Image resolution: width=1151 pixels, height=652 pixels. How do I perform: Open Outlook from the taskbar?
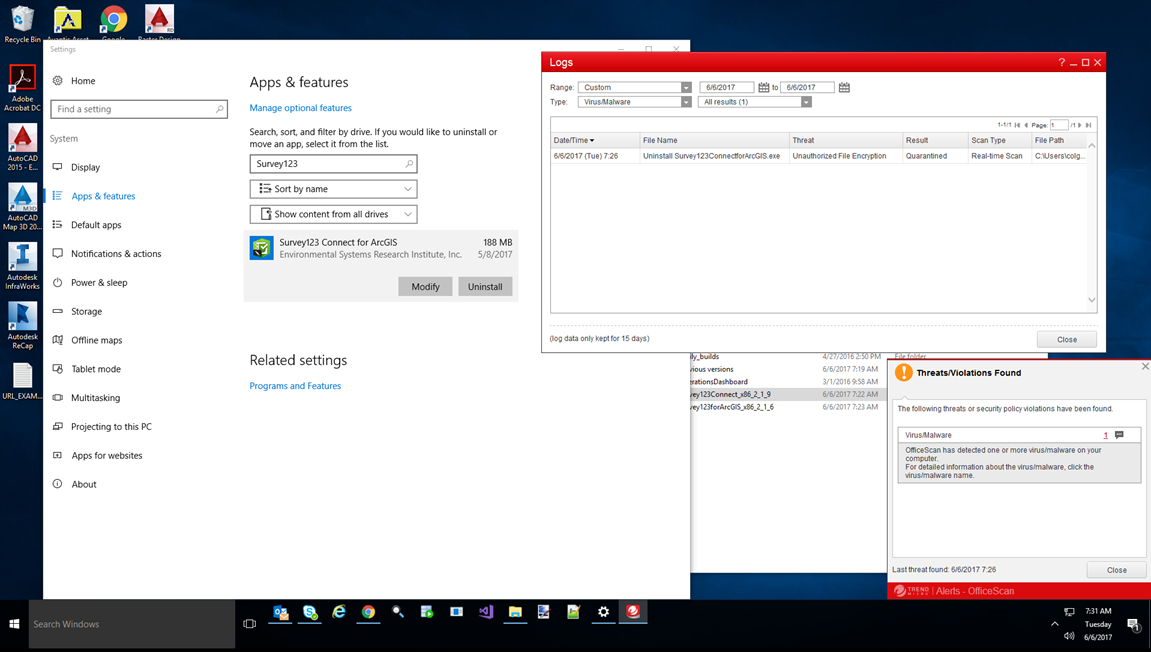pyautogui.click(x=280, y=612)
